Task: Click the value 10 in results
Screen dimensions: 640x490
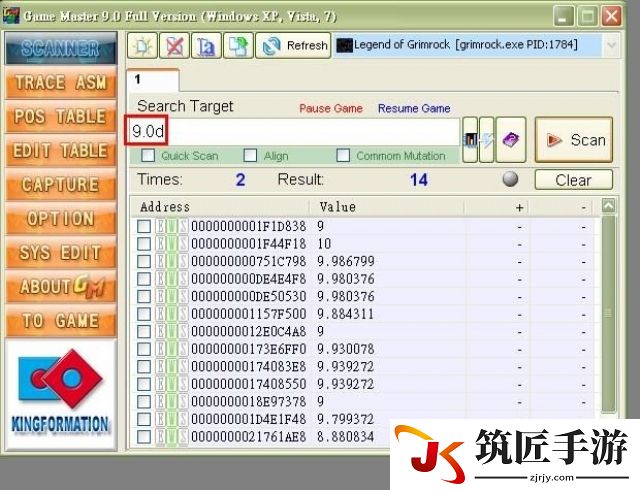Action: (x=324, y=244)
